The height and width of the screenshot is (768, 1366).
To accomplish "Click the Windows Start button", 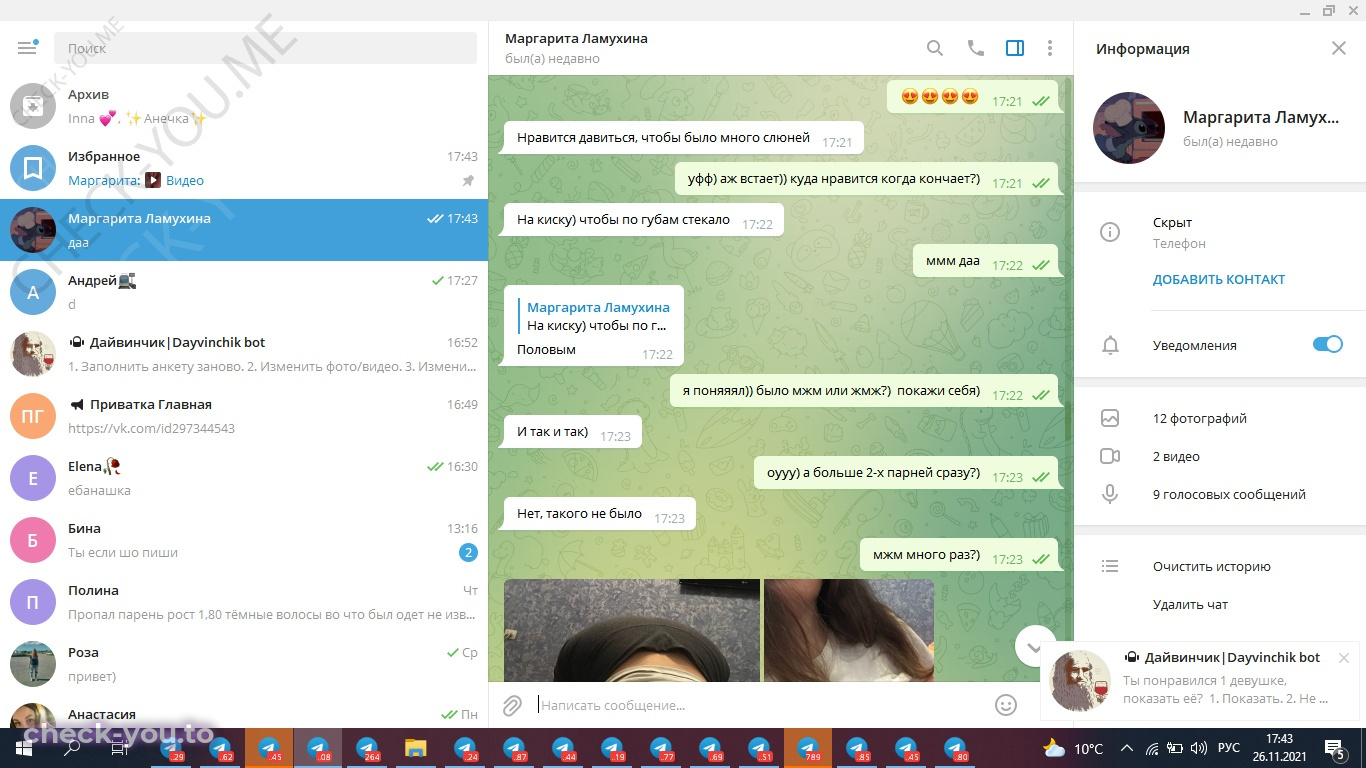I will tap(23, 749).
